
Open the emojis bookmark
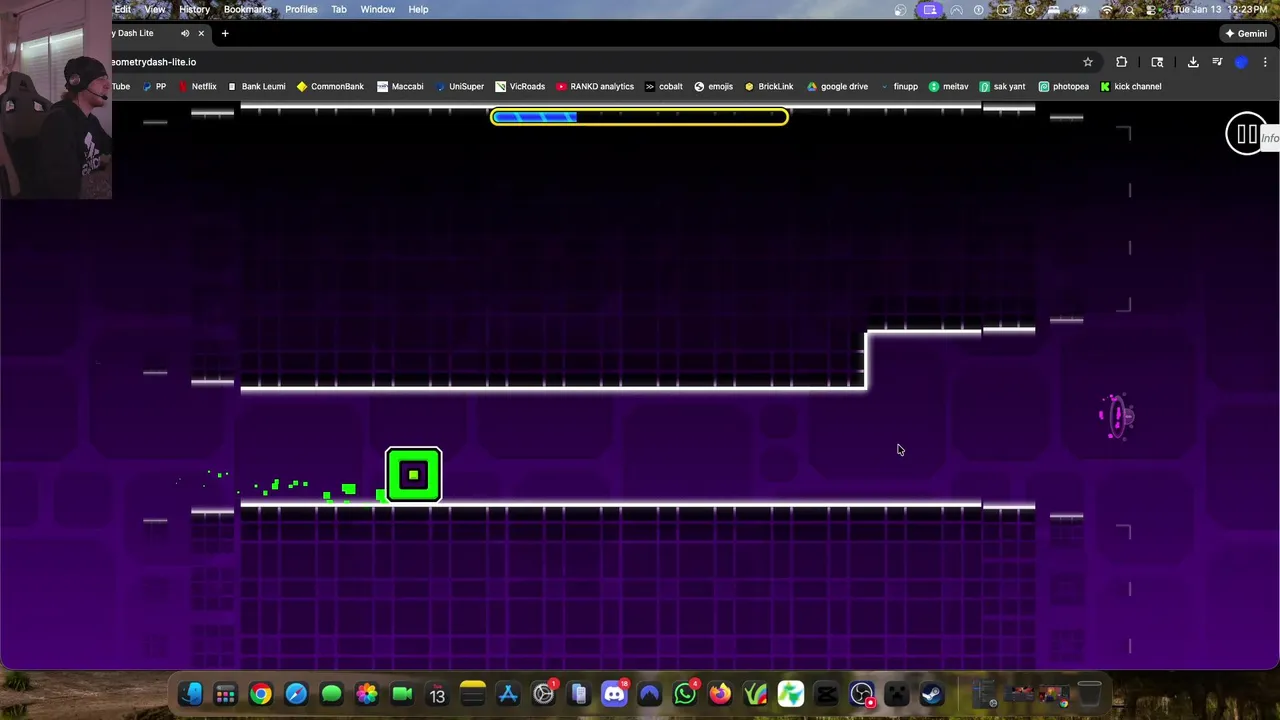click(713, 87)
